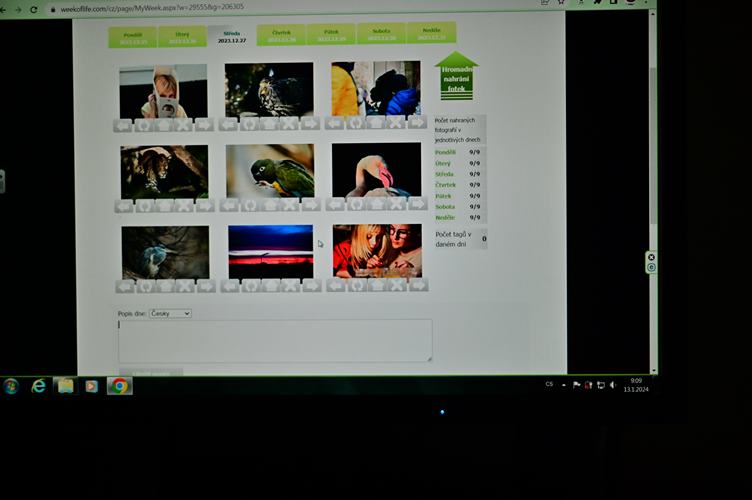Rotate the owl photo using its rotate icon
Viewport: 752px width, 500px height.
click(x=249, y=125)
